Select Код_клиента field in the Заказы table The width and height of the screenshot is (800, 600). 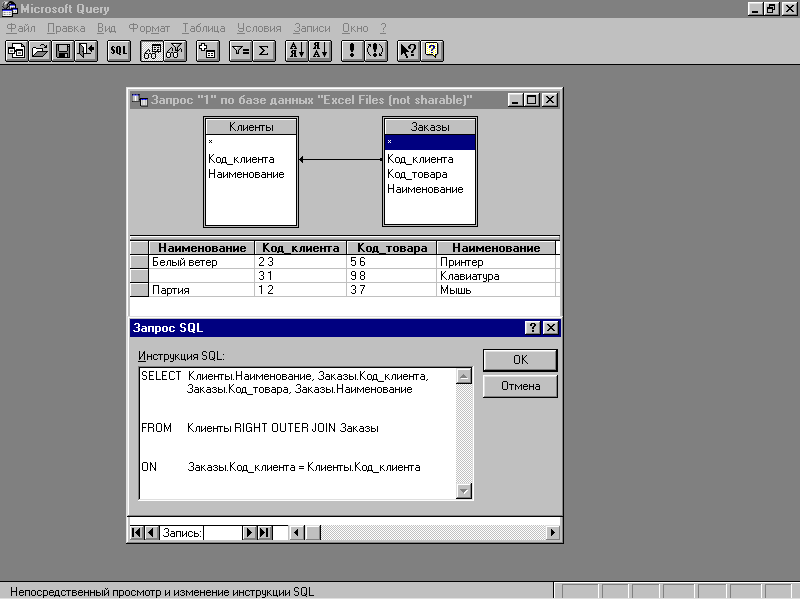[420, 159]
